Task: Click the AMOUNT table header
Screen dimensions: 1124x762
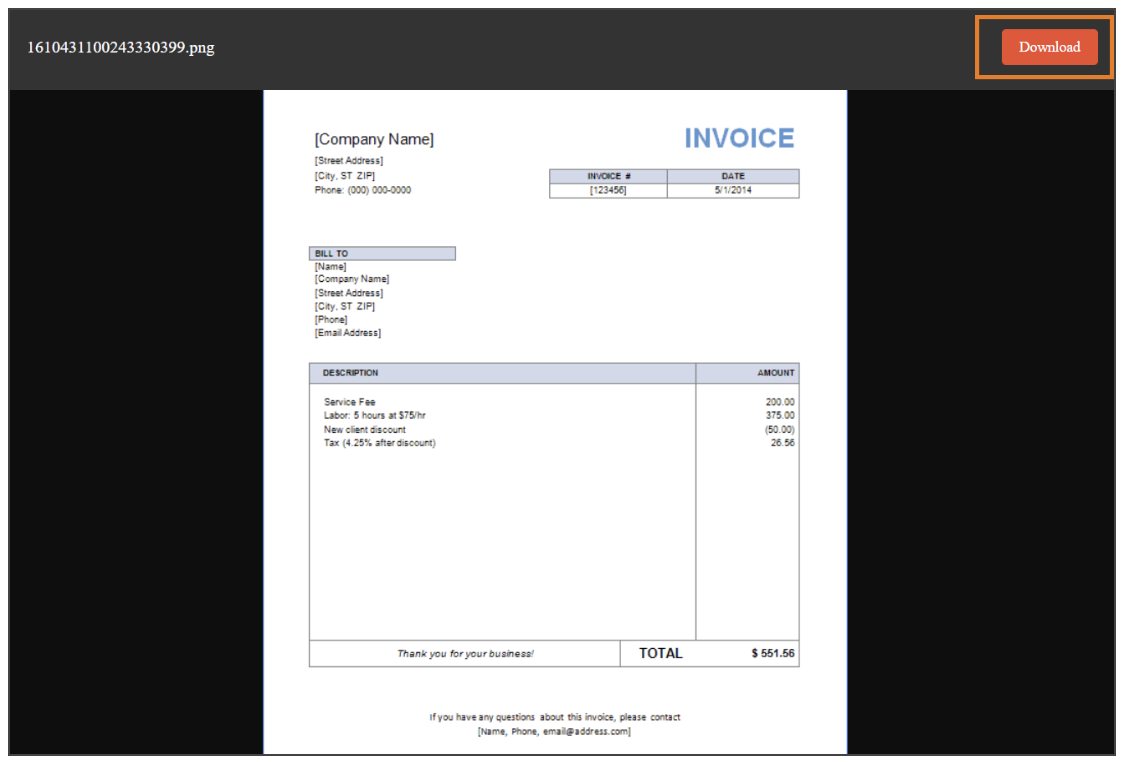Action: (775, 373)
